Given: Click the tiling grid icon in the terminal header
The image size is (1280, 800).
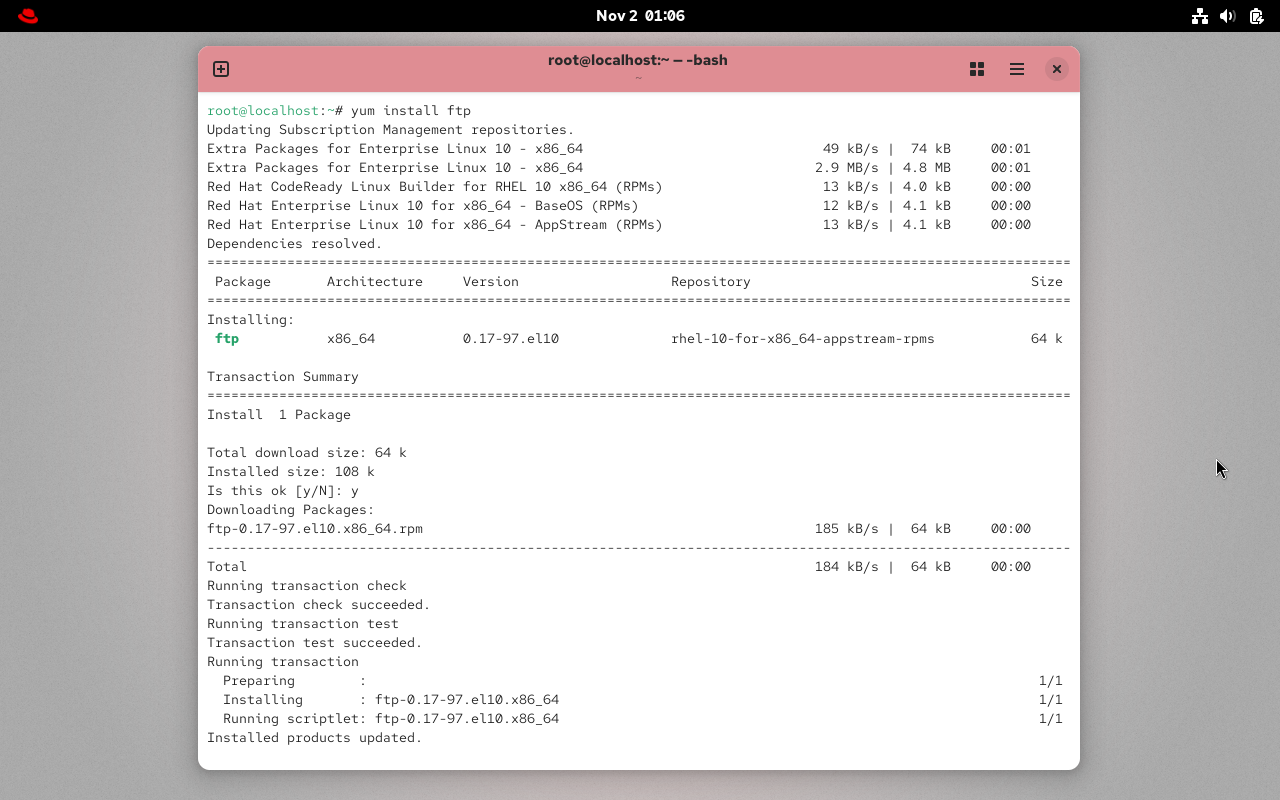Looking at the screenshot, I should click(977, 69).
